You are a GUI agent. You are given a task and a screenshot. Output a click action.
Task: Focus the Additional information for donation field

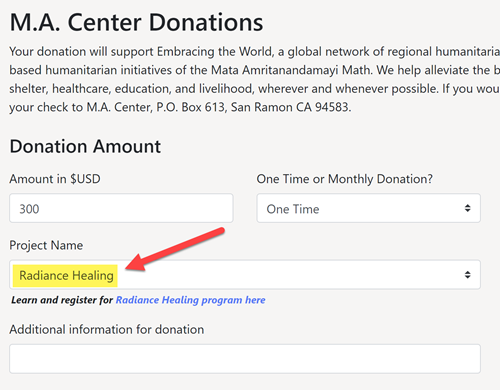(245, 359)
